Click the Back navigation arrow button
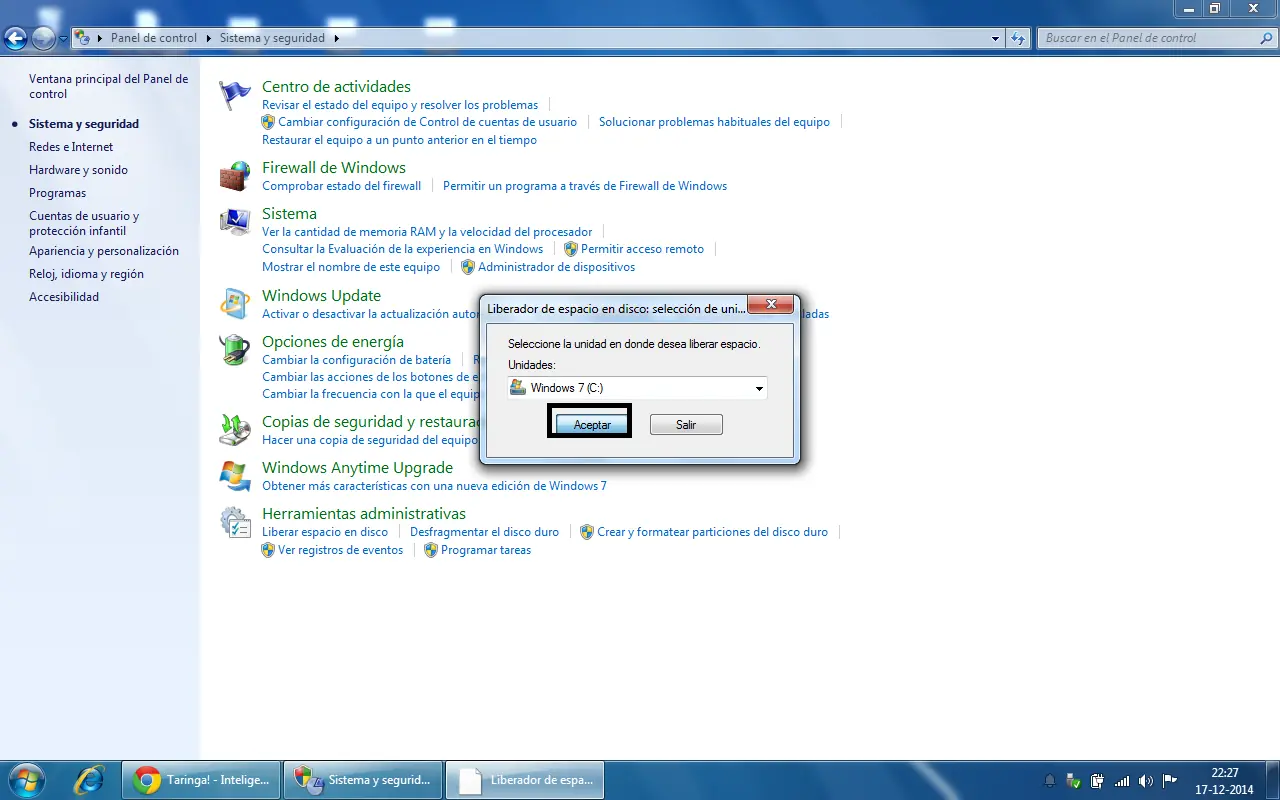The height and width of the screenshot is (800, 1280). tap(15, 38)
